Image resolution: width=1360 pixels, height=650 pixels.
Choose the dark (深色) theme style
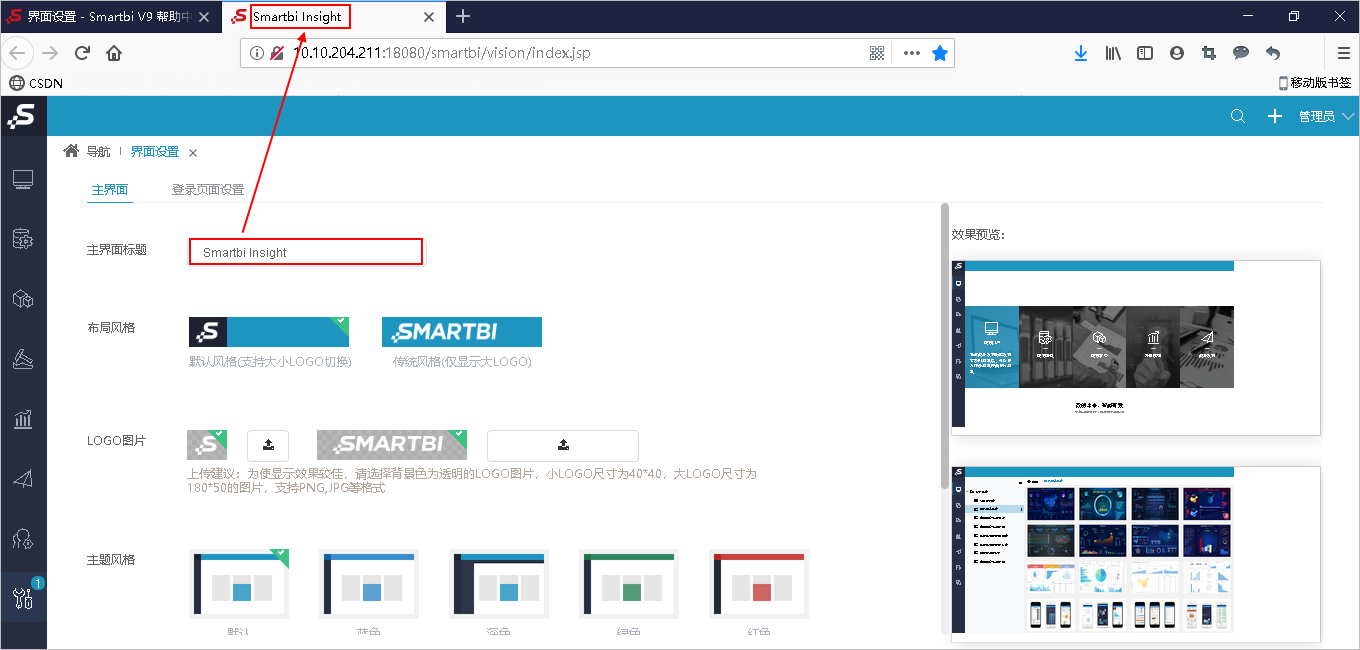coord(499,584)
